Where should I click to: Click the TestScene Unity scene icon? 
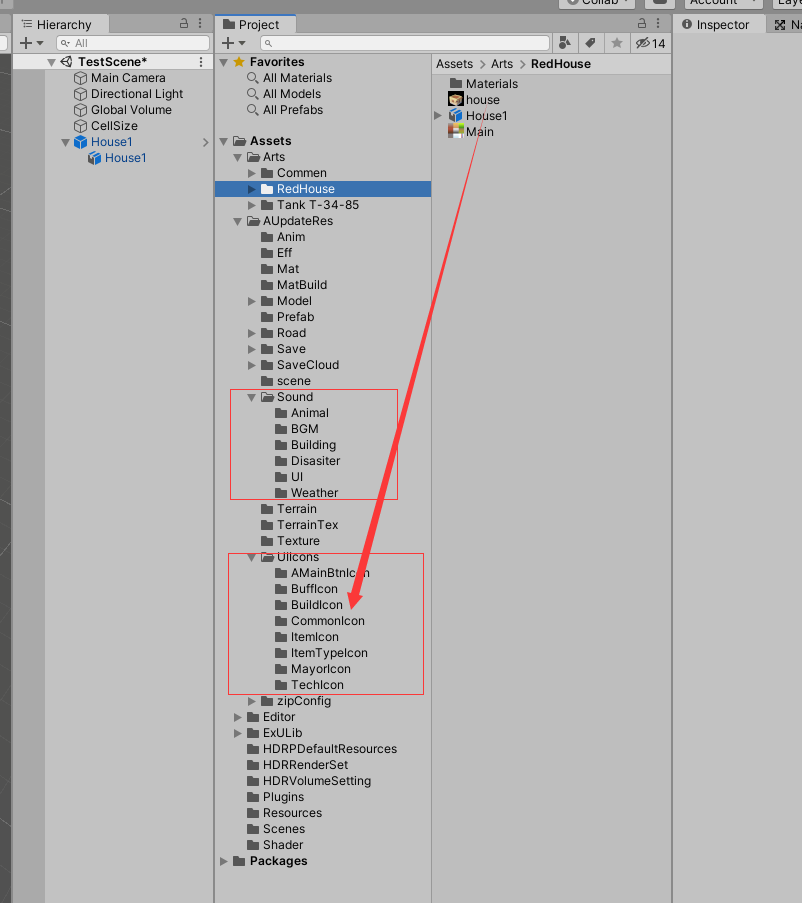coord(67,62)
